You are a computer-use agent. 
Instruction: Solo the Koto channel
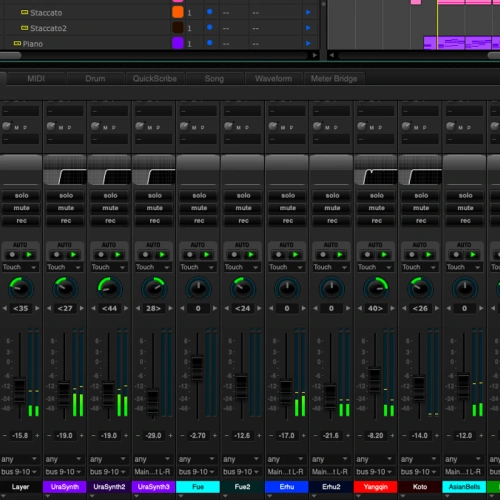(421, 195)
